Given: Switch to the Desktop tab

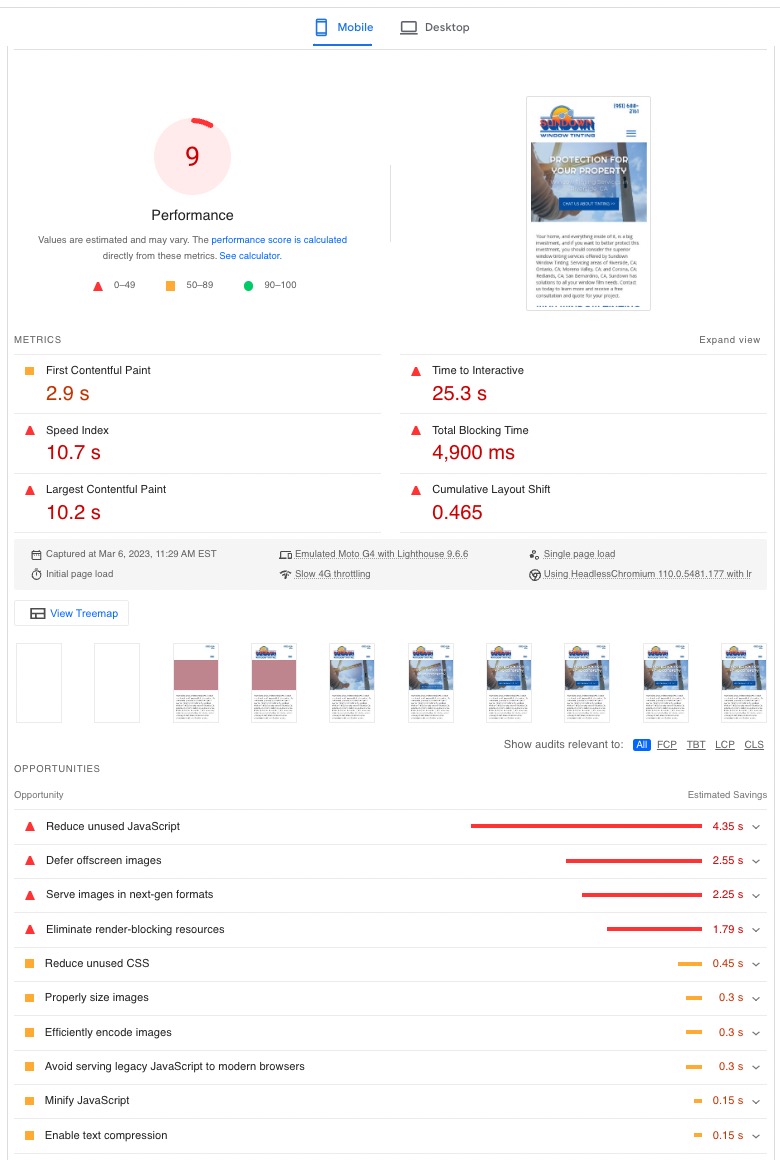Looking at the screenshot, I should click(446, 28).
